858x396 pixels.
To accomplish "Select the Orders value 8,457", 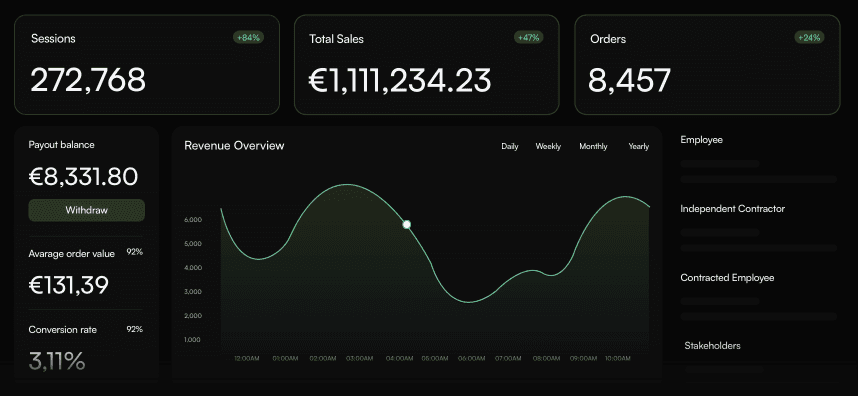I will [x=629, y=80].
